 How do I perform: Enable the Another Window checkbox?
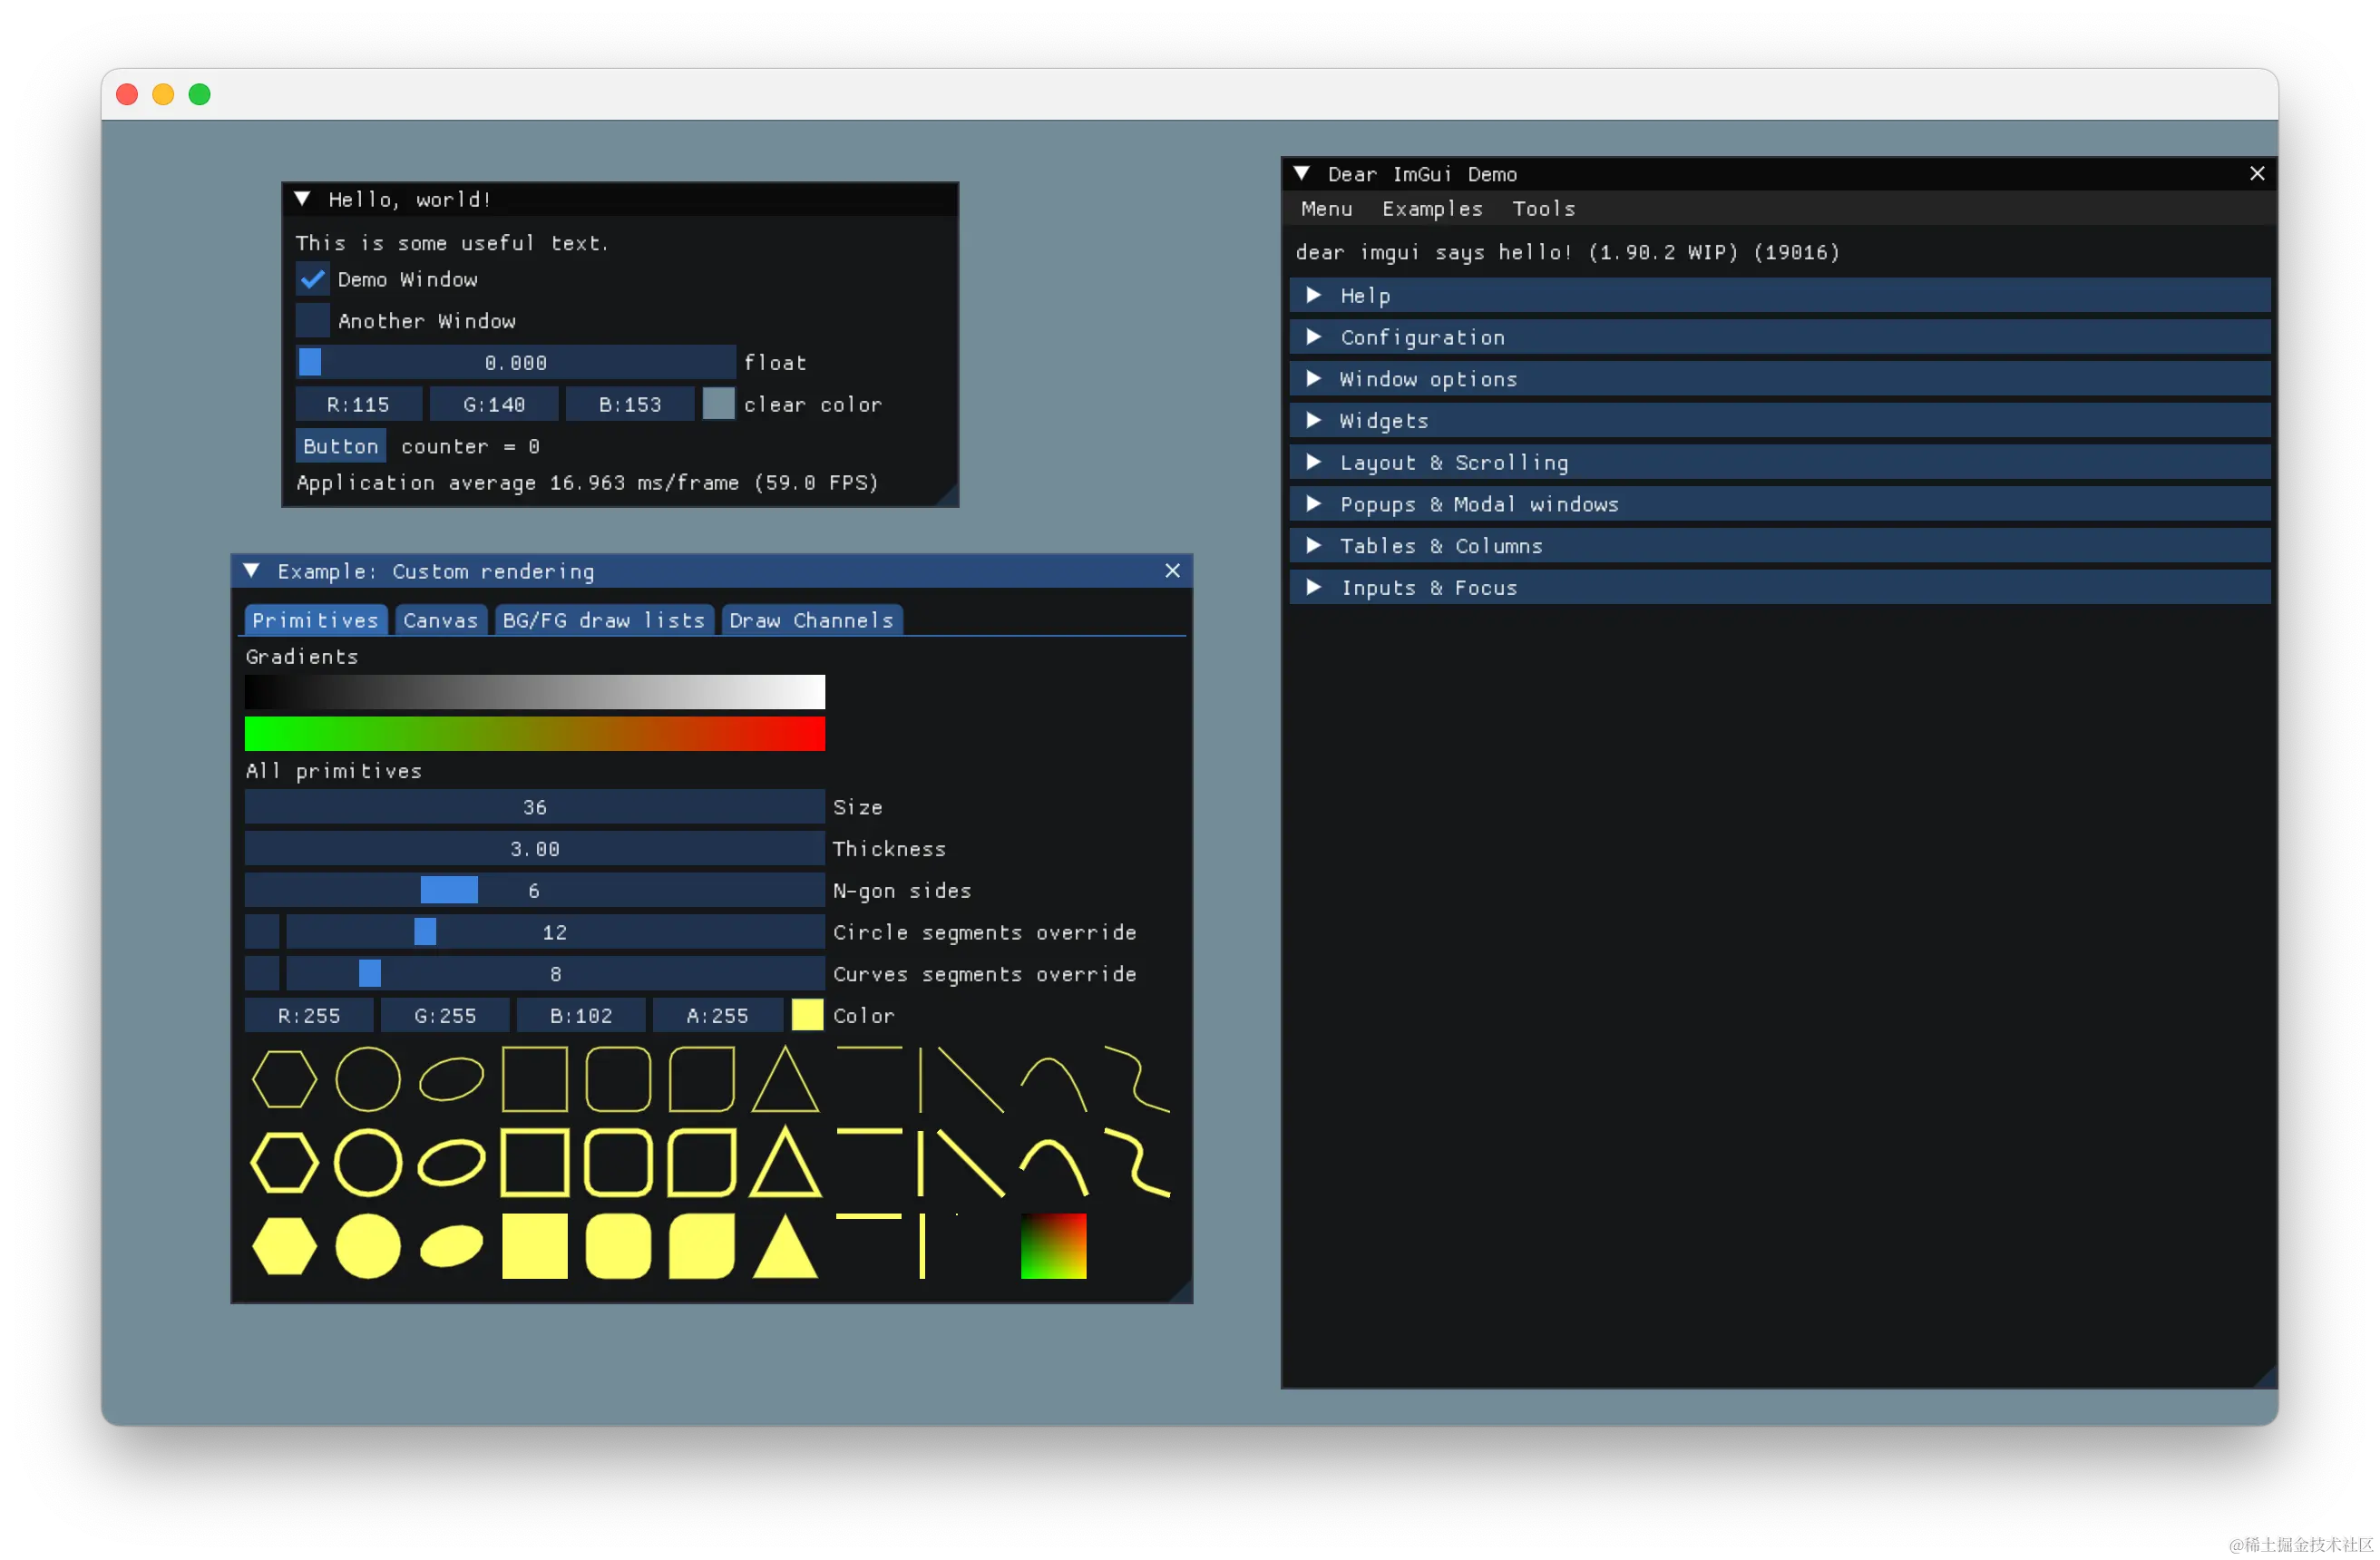[x=313, y=321]
